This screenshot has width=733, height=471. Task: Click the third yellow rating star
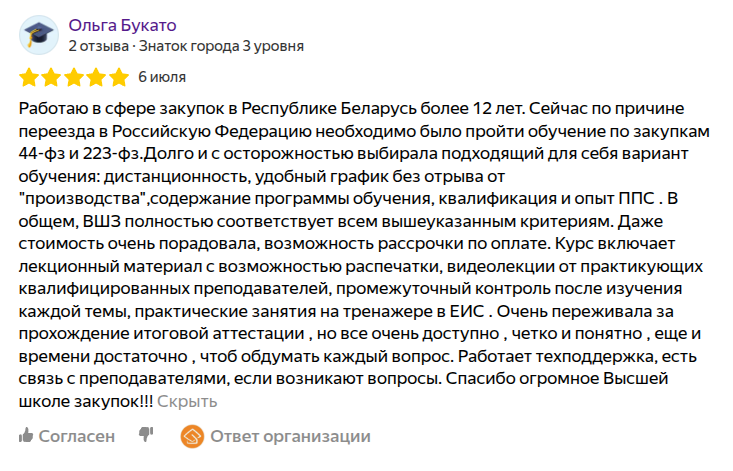(x=74, y=78)
